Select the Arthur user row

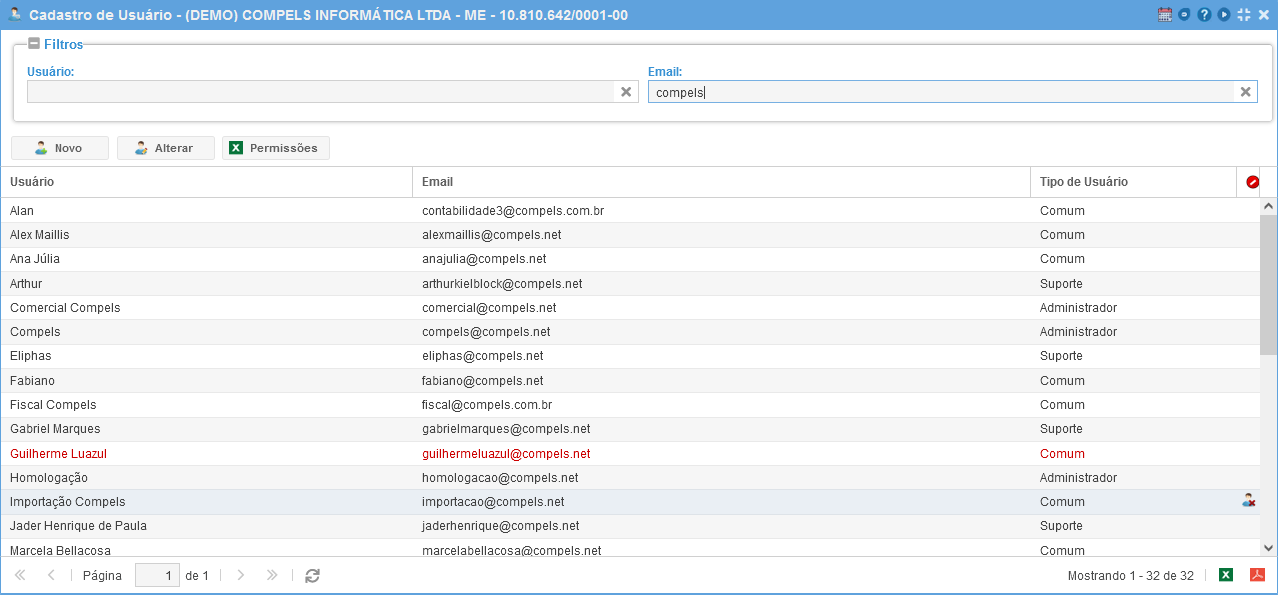pos(630,283)
